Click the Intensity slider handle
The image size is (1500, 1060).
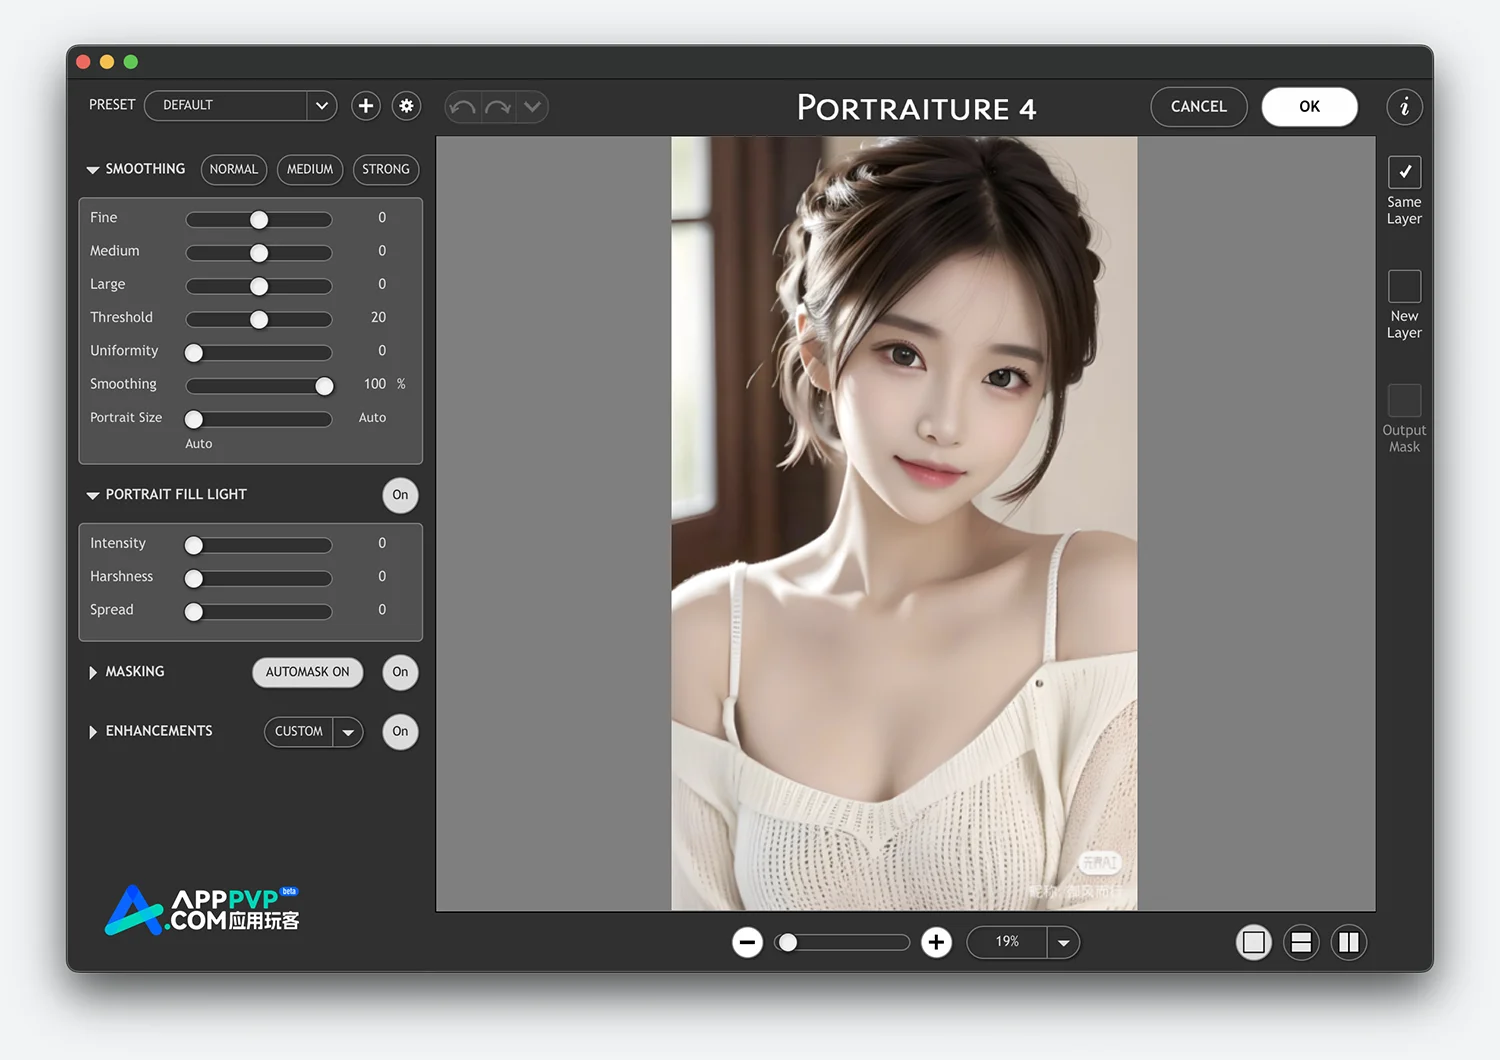coord(194,545)
